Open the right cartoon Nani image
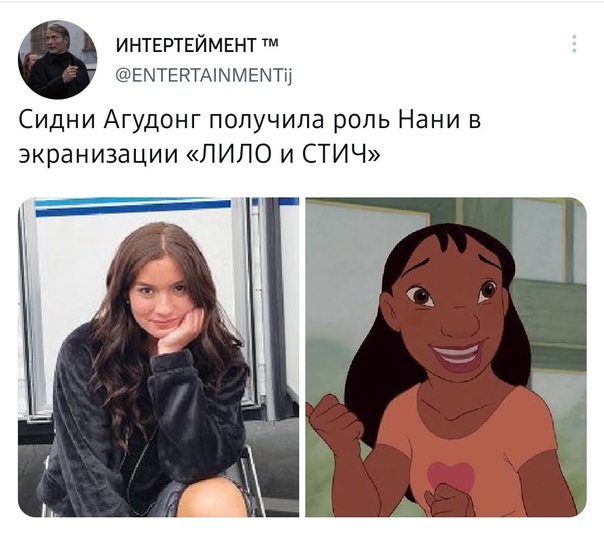 (446, 357)
